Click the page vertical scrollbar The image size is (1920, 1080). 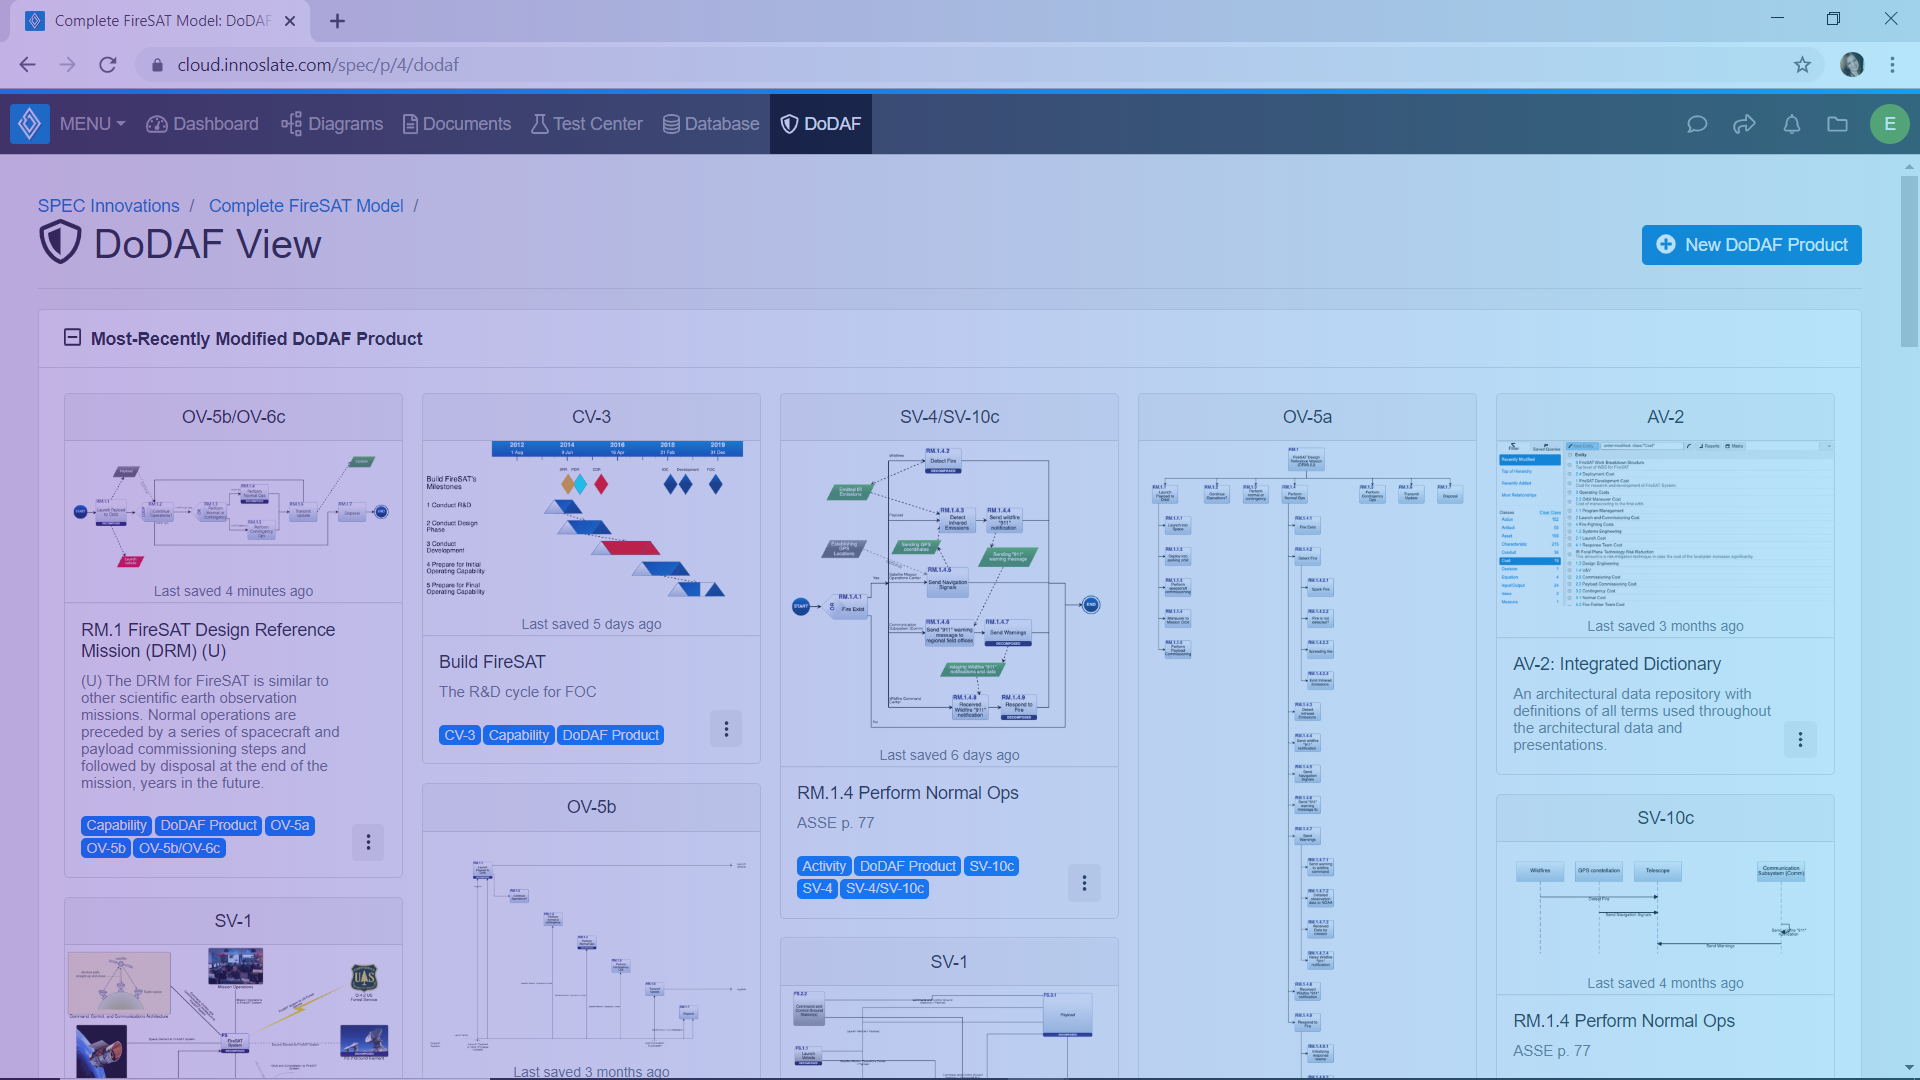pos(1909,260)
